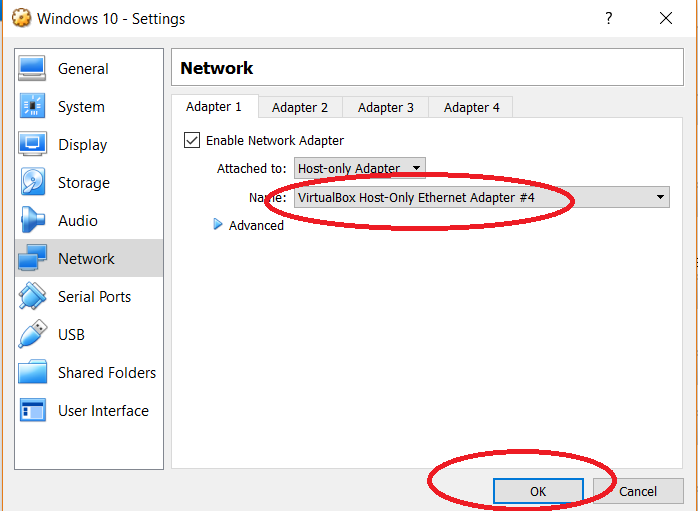This screenshot has height=511, width=698.
Task: Select the User Interface label in sidebar
Action: tap(103, 411)
